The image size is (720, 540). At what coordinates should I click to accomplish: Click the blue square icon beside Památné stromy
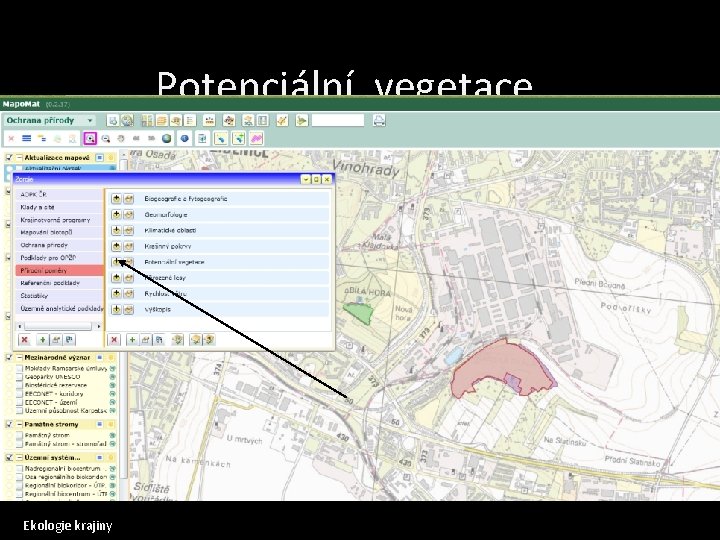click(99, 424)
